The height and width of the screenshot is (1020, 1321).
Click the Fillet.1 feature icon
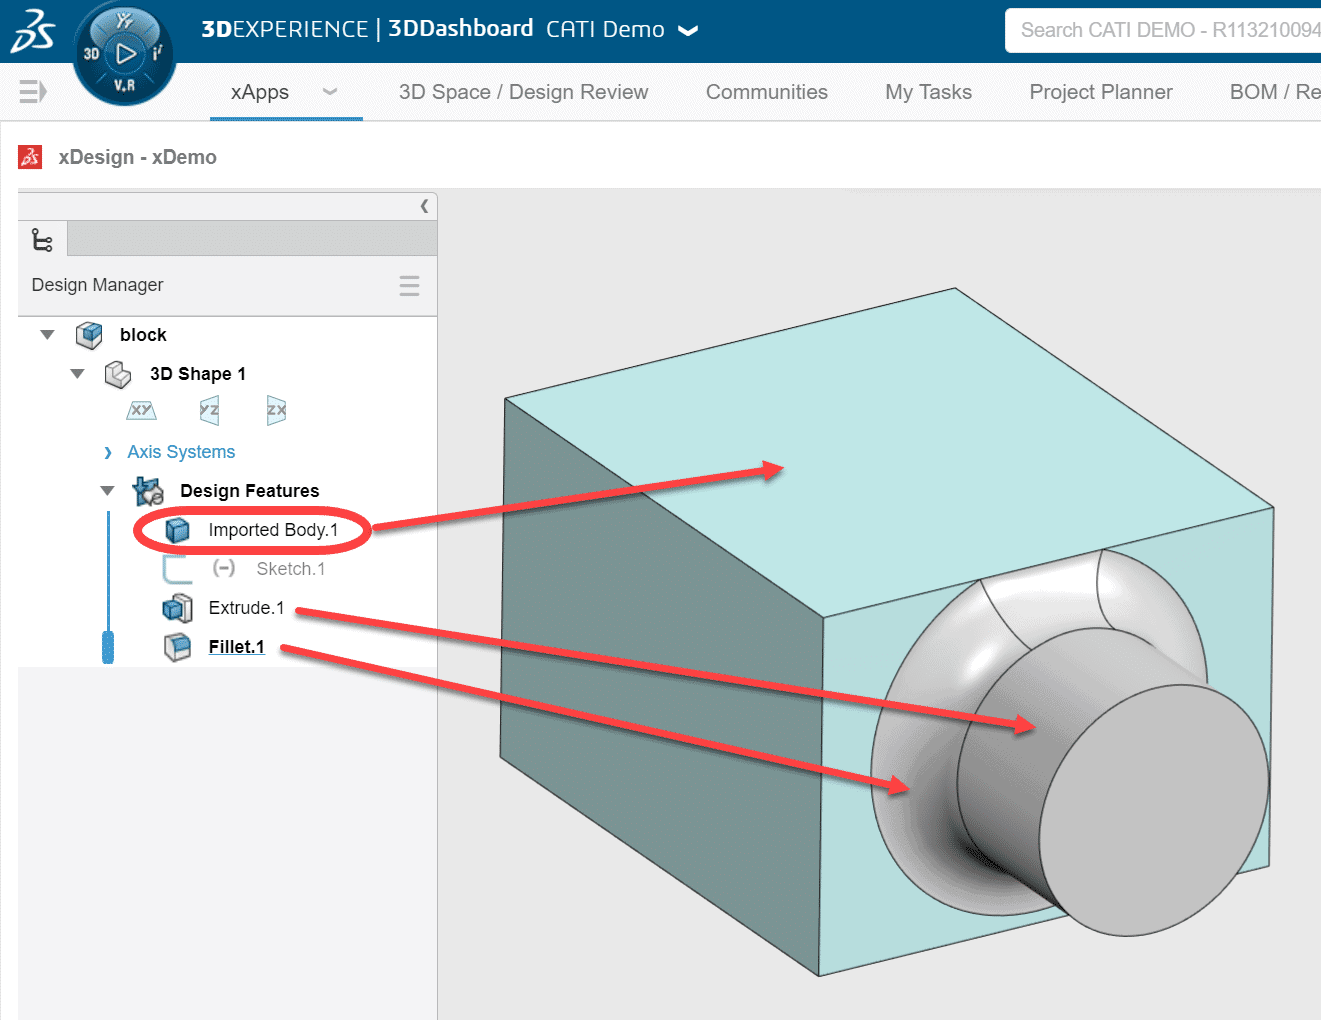coord(177,647)
